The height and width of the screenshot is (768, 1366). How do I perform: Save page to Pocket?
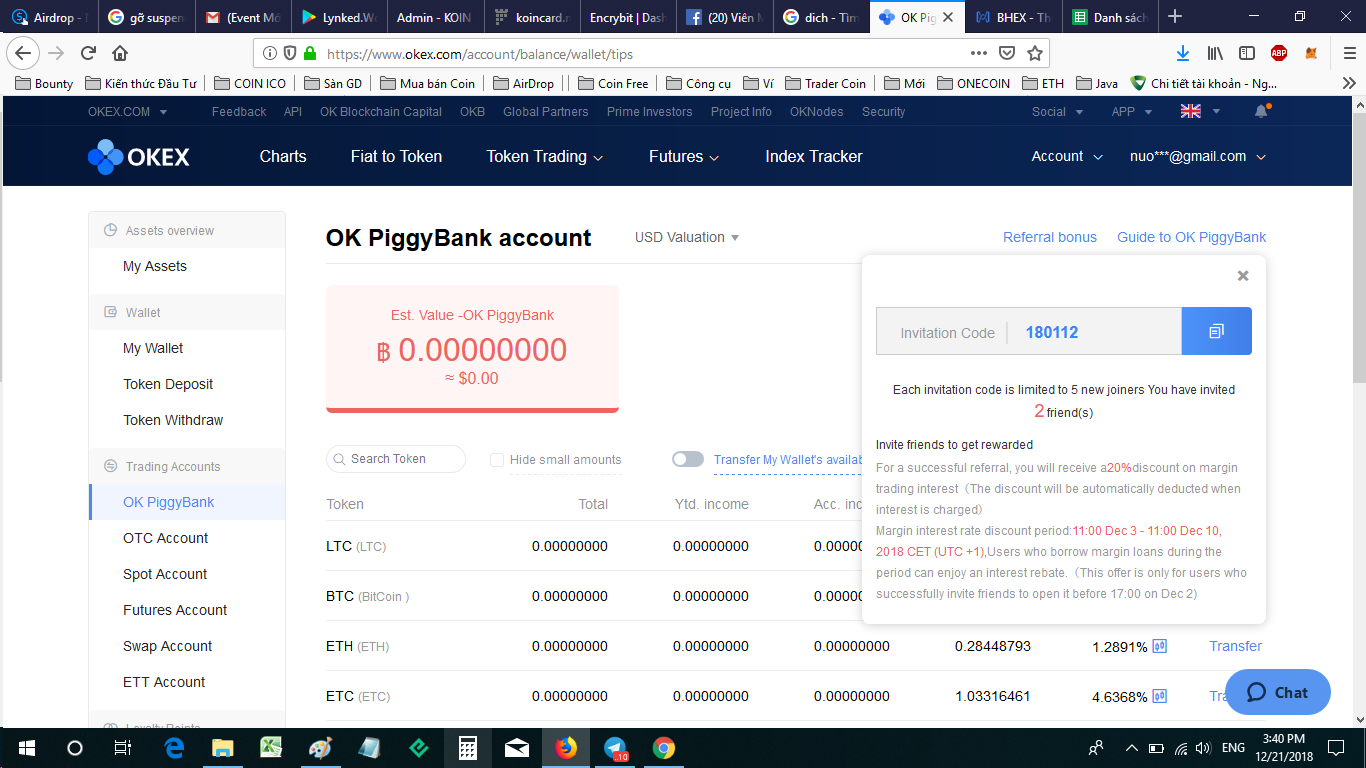point(1008,54)
